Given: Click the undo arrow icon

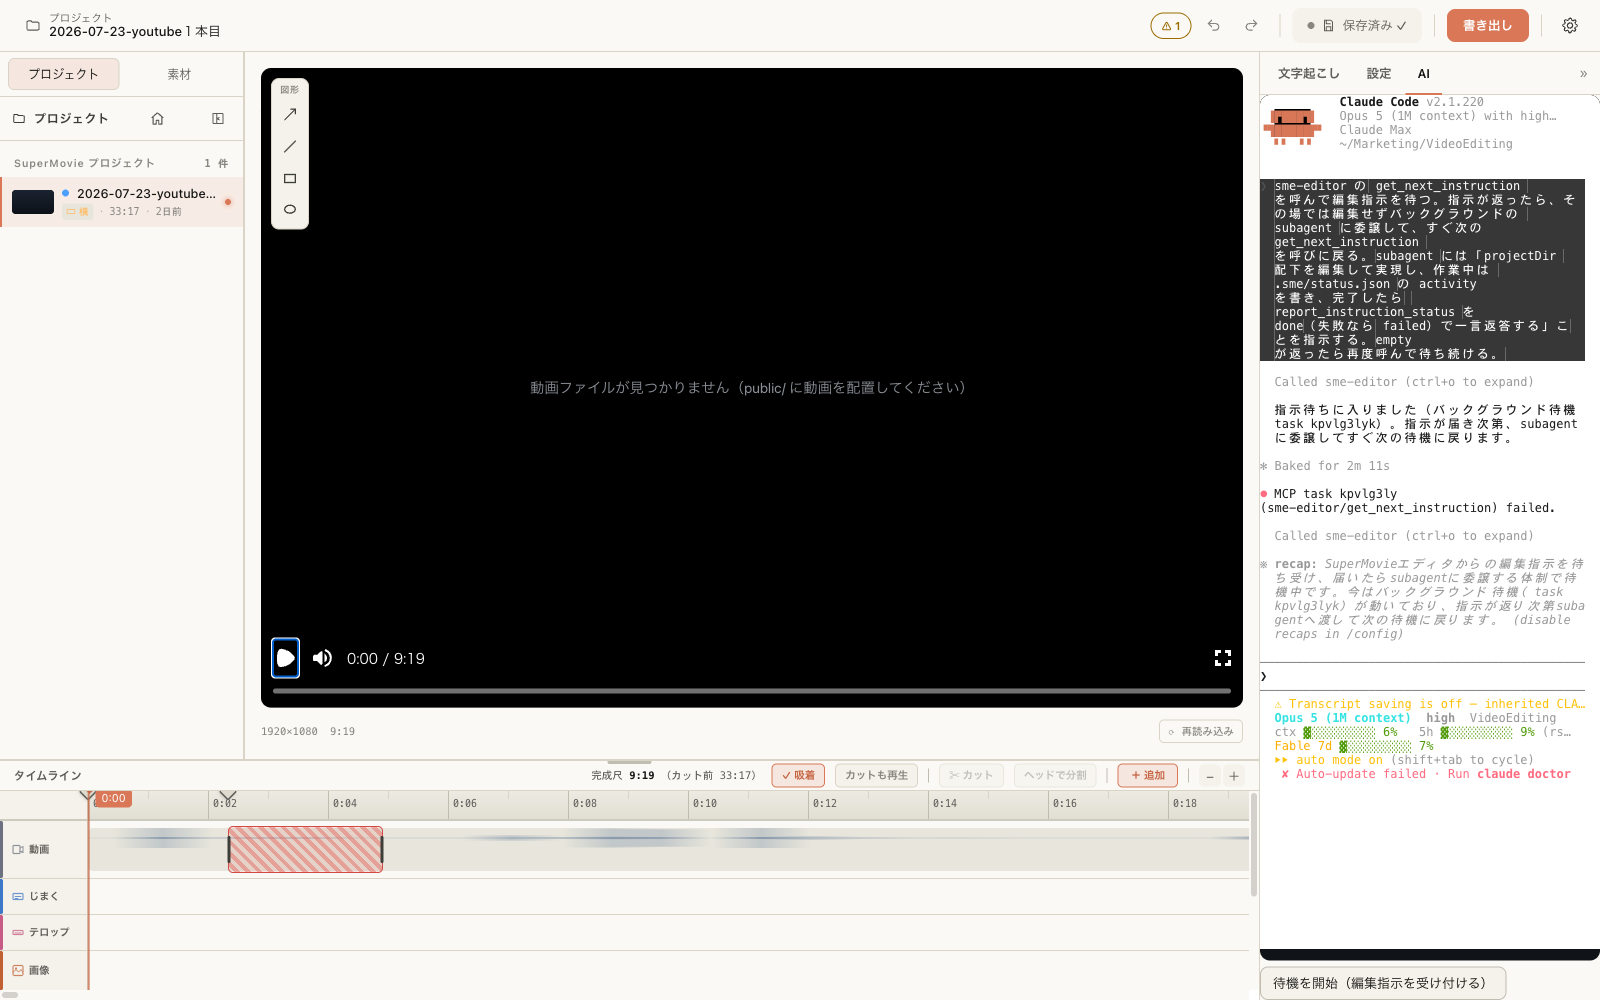Looking at the screenshot, I should [x=1213, y=26].
